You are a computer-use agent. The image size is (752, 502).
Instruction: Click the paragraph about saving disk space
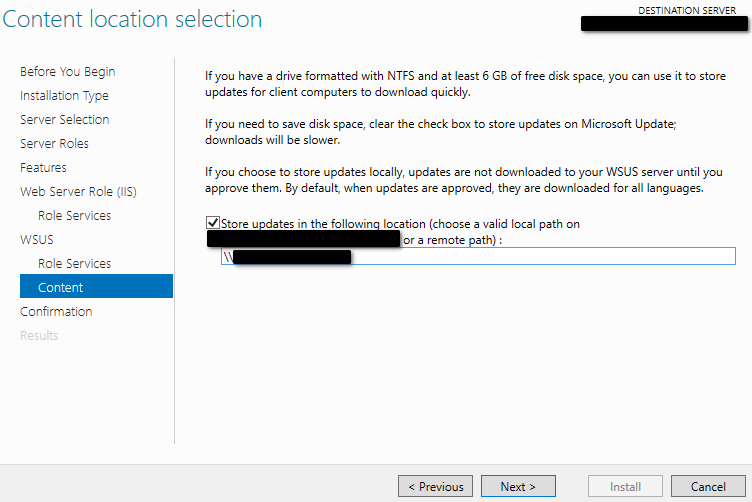click(x=440, y=132)
